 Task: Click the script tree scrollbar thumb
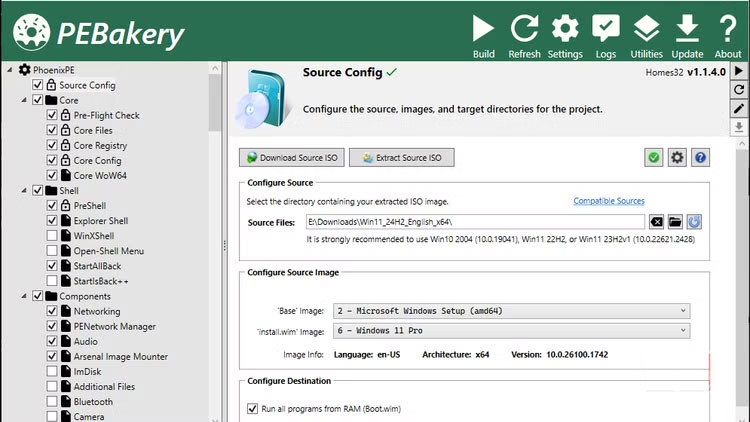(x=215, y=102)
